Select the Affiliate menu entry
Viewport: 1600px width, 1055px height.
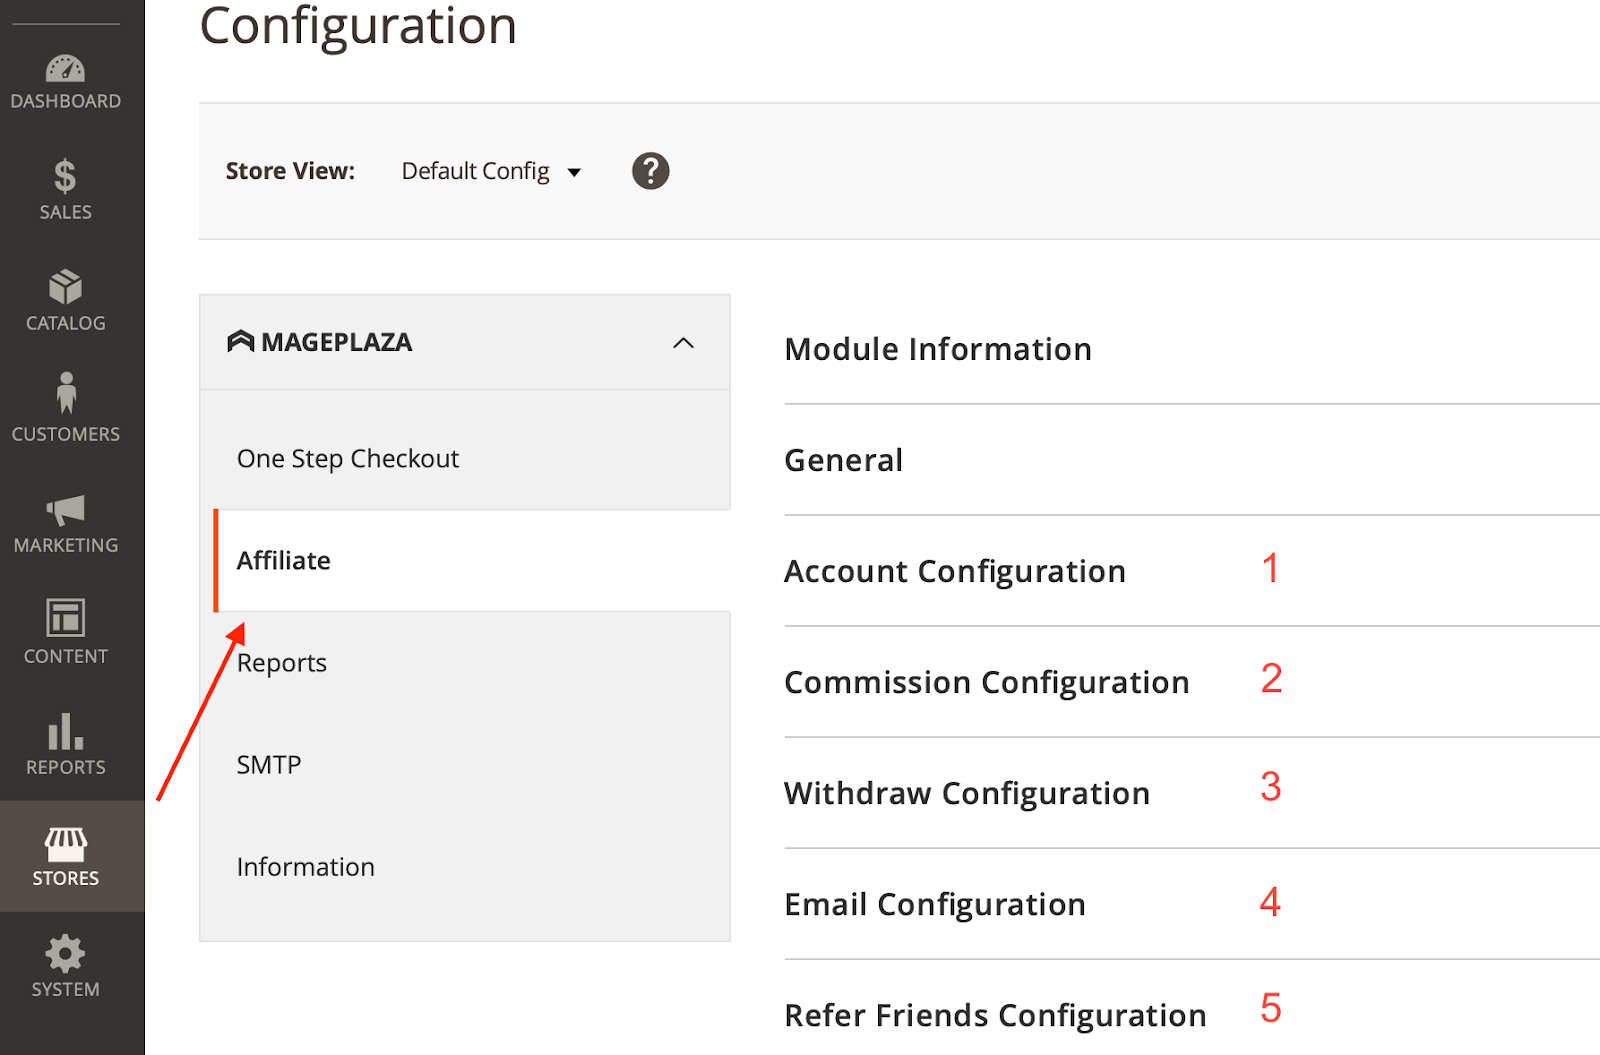pyautogui.click(x=283, y=560)
